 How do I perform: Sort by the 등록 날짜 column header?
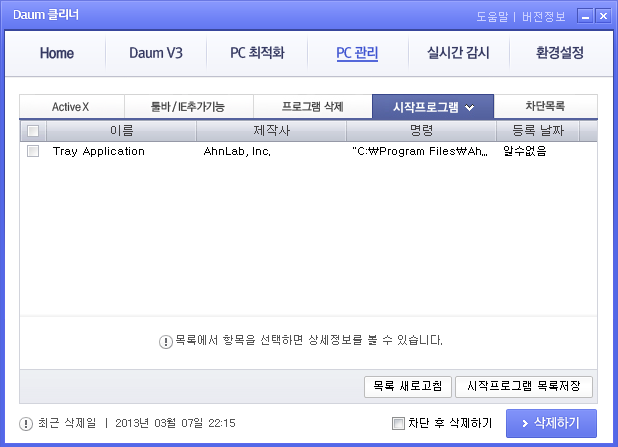pyautogui.click(x=538, y=131)
